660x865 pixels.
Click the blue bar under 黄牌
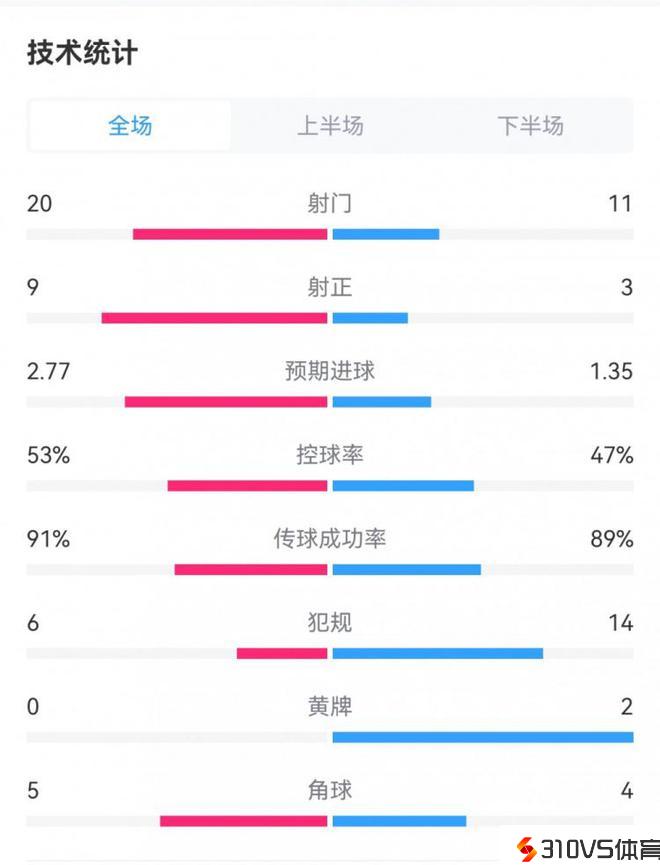(482, 737)
